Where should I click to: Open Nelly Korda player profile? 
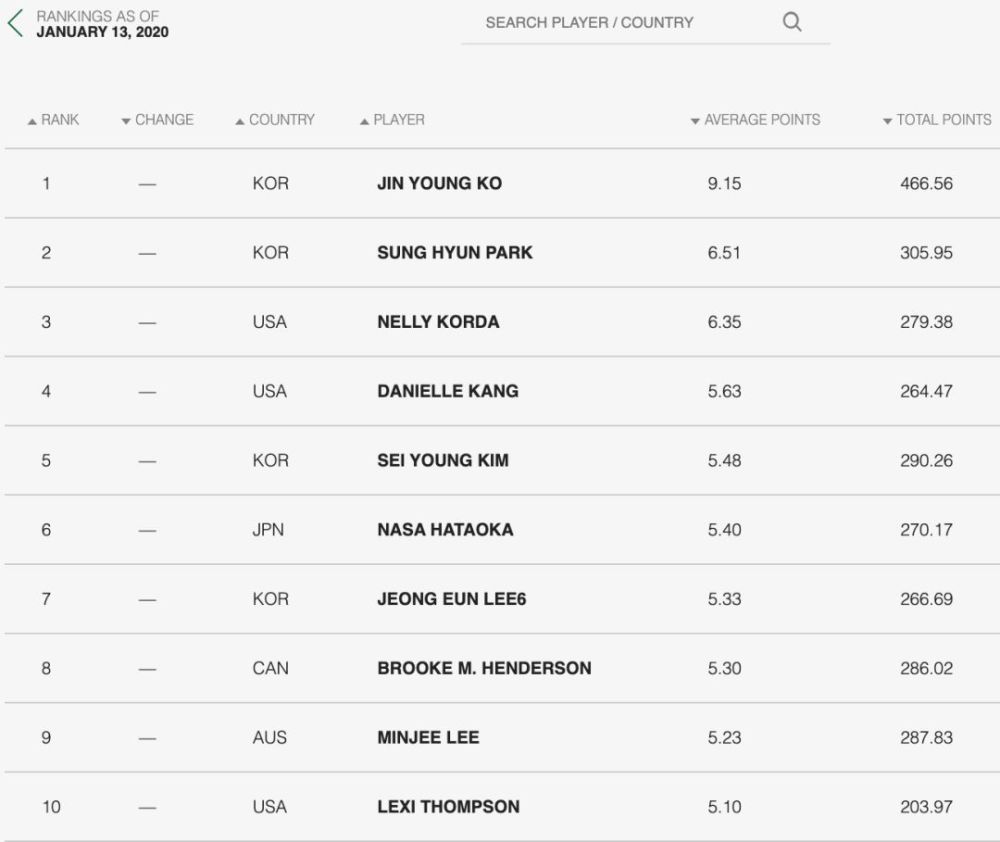(x=438, y=321)
